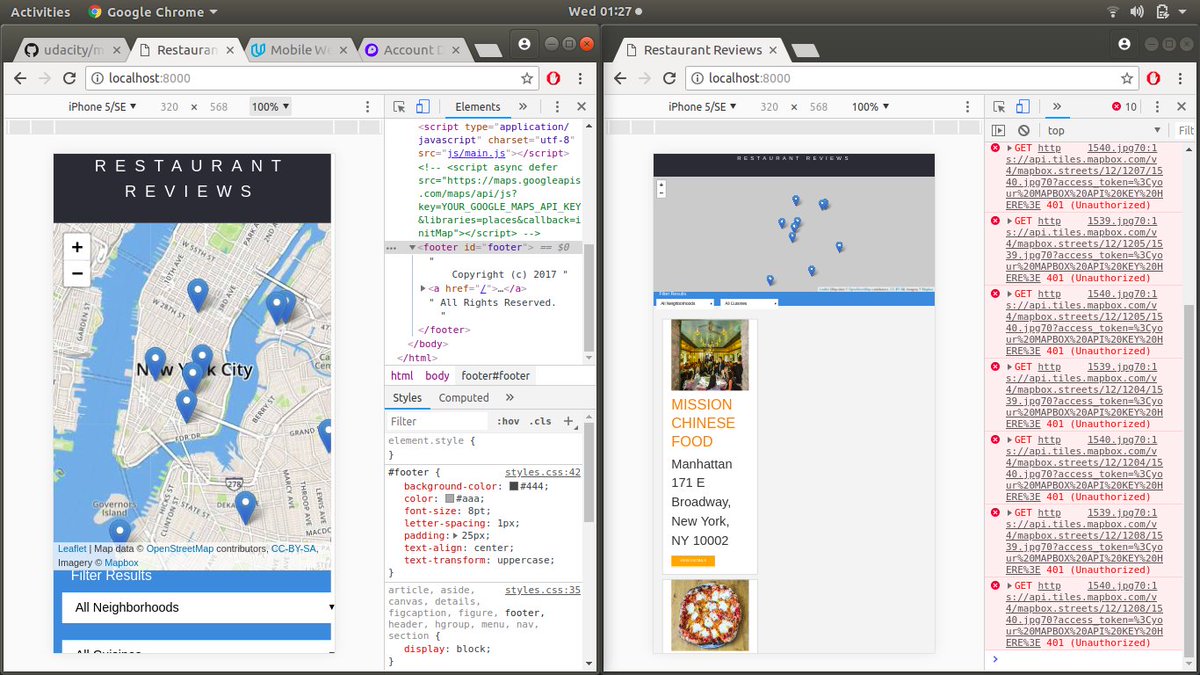Screen dimensions: 1200x675
Task: Open the Activities overview
Action: tap(40, 12)
